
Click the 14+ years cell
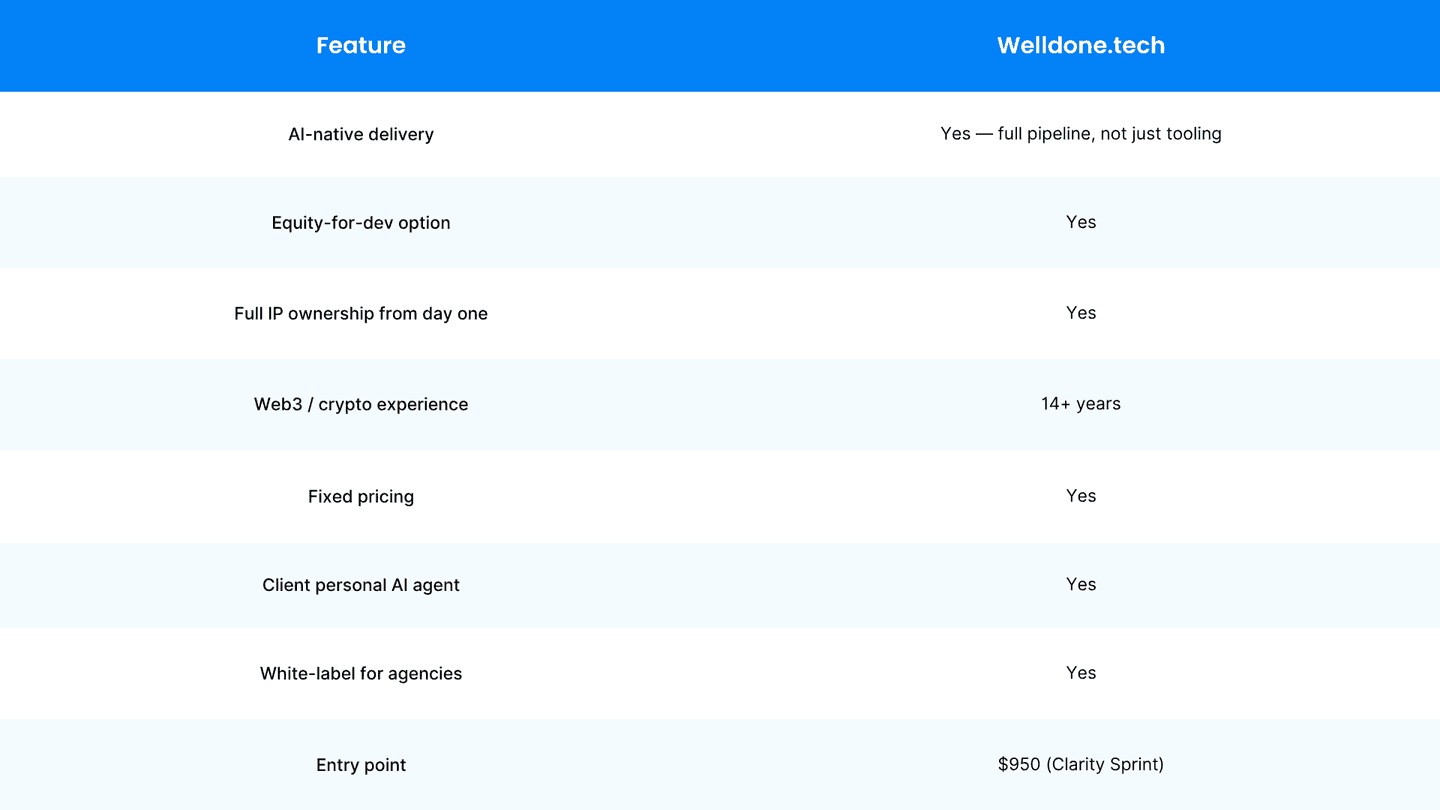pyautogui.click(x=1081, y=404)
